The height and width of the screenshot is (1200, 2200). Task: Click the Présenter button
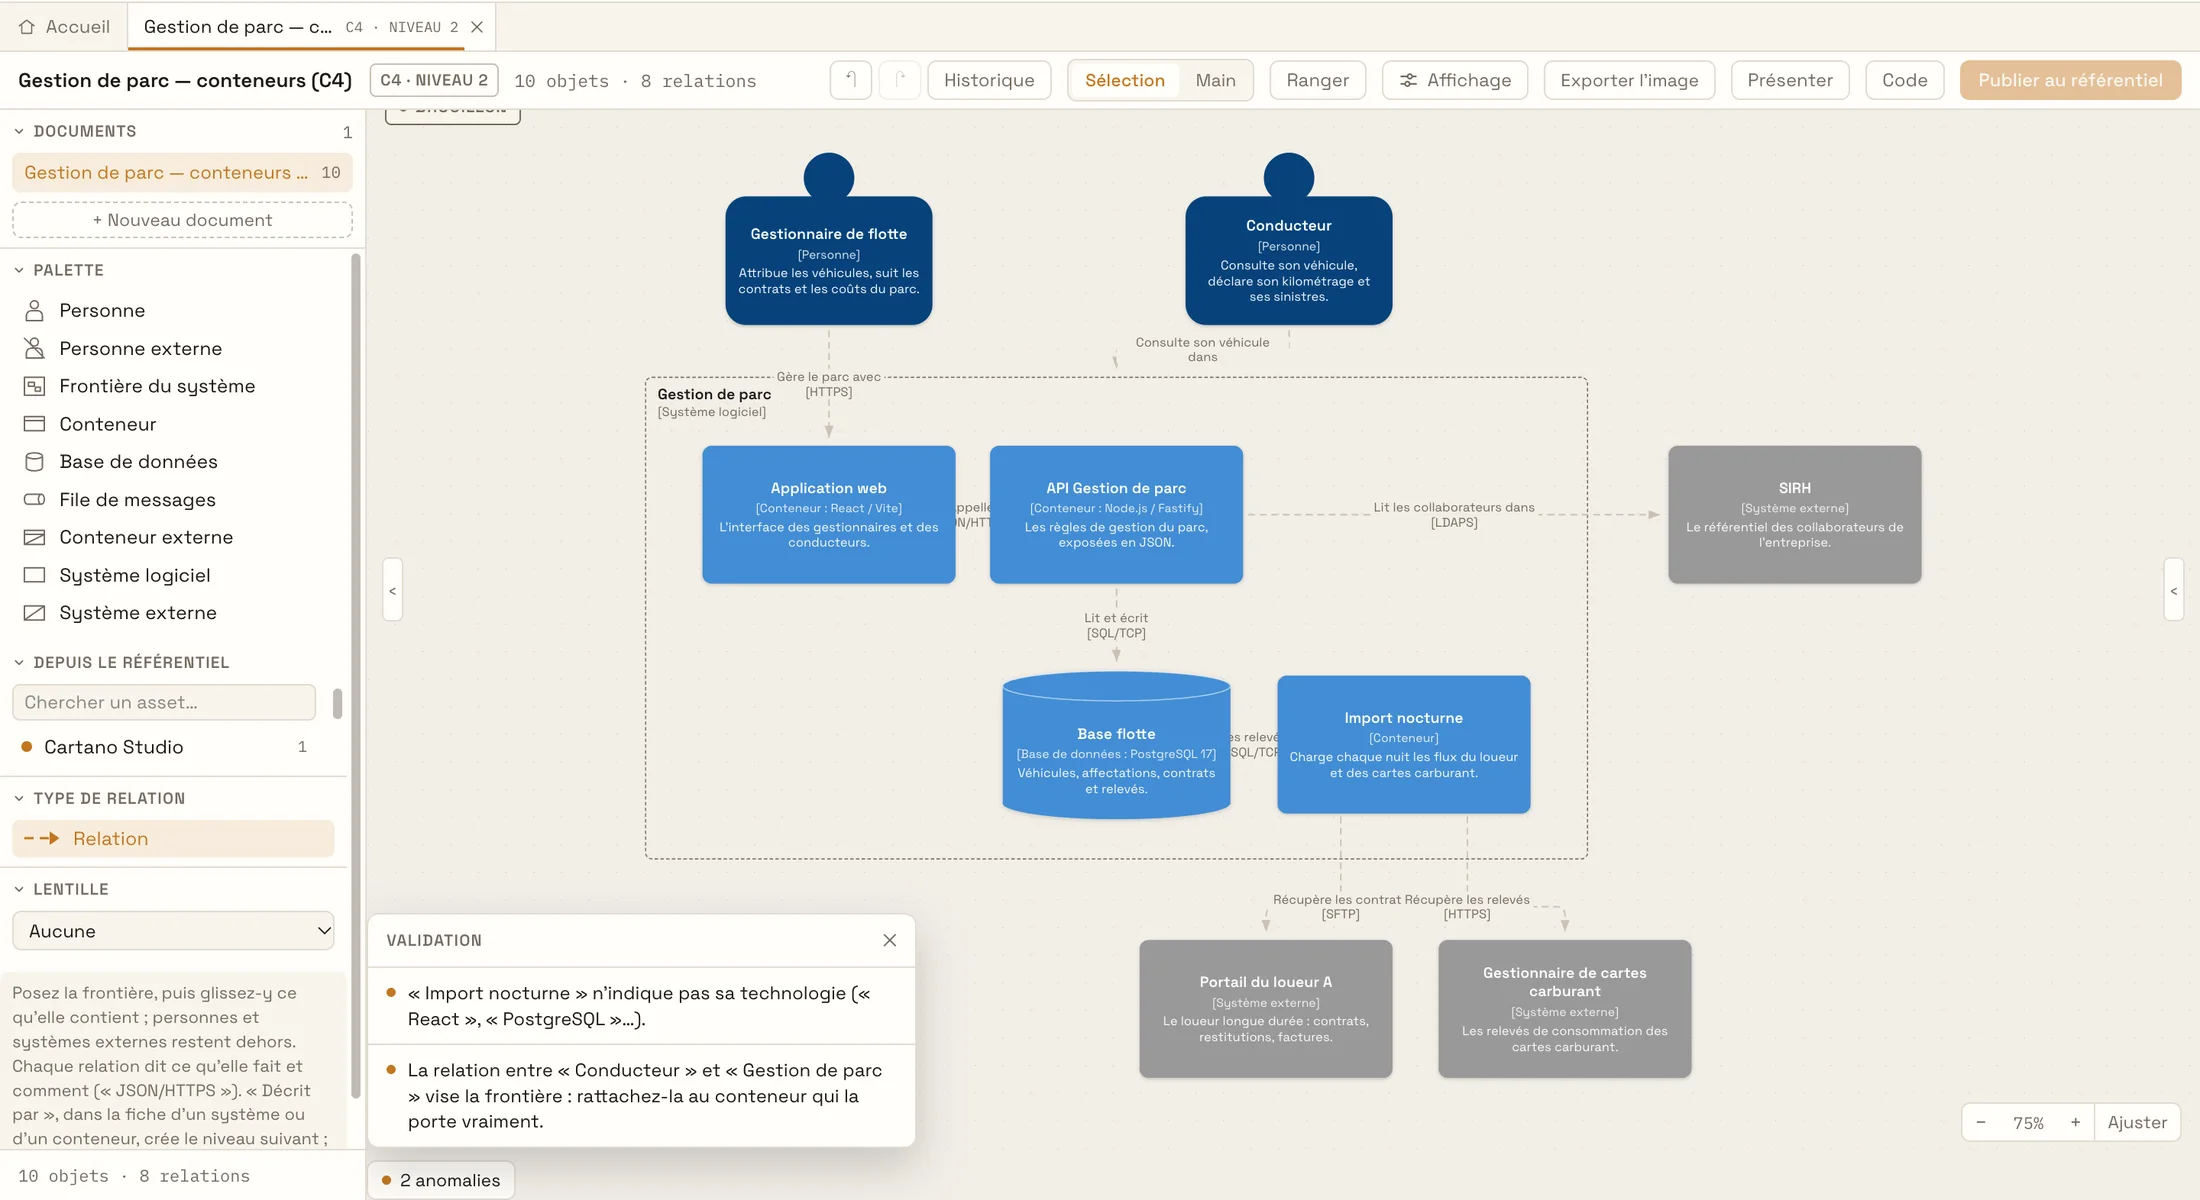[x=1790, y=80]
